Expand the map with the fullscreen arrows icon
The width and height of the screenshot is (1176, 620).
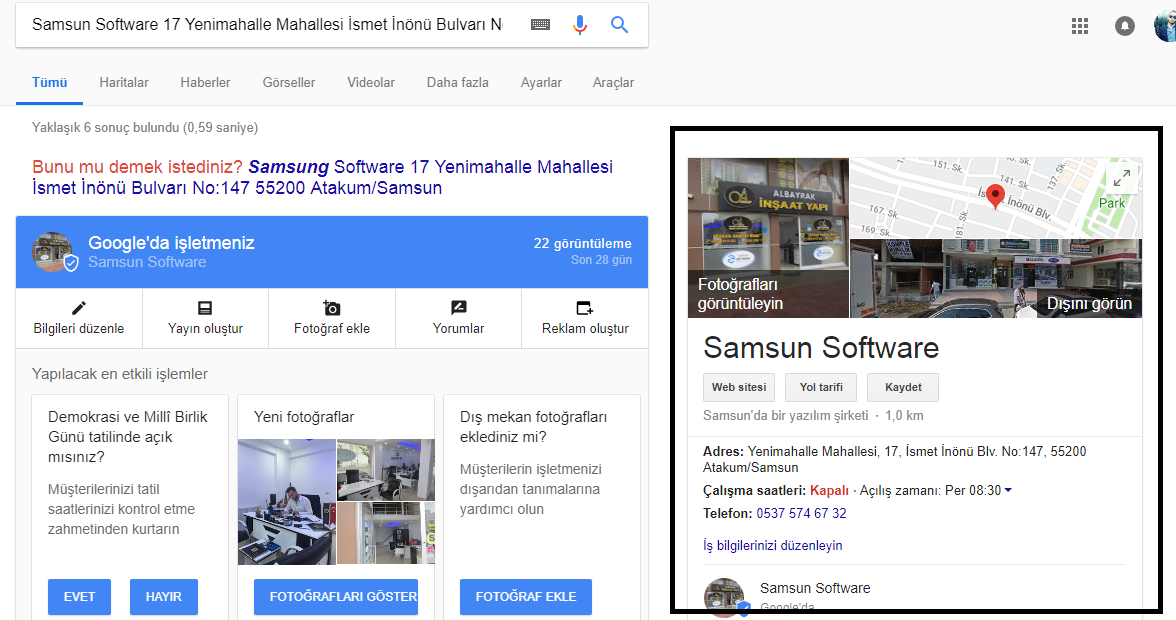(x=1122, y=178)
